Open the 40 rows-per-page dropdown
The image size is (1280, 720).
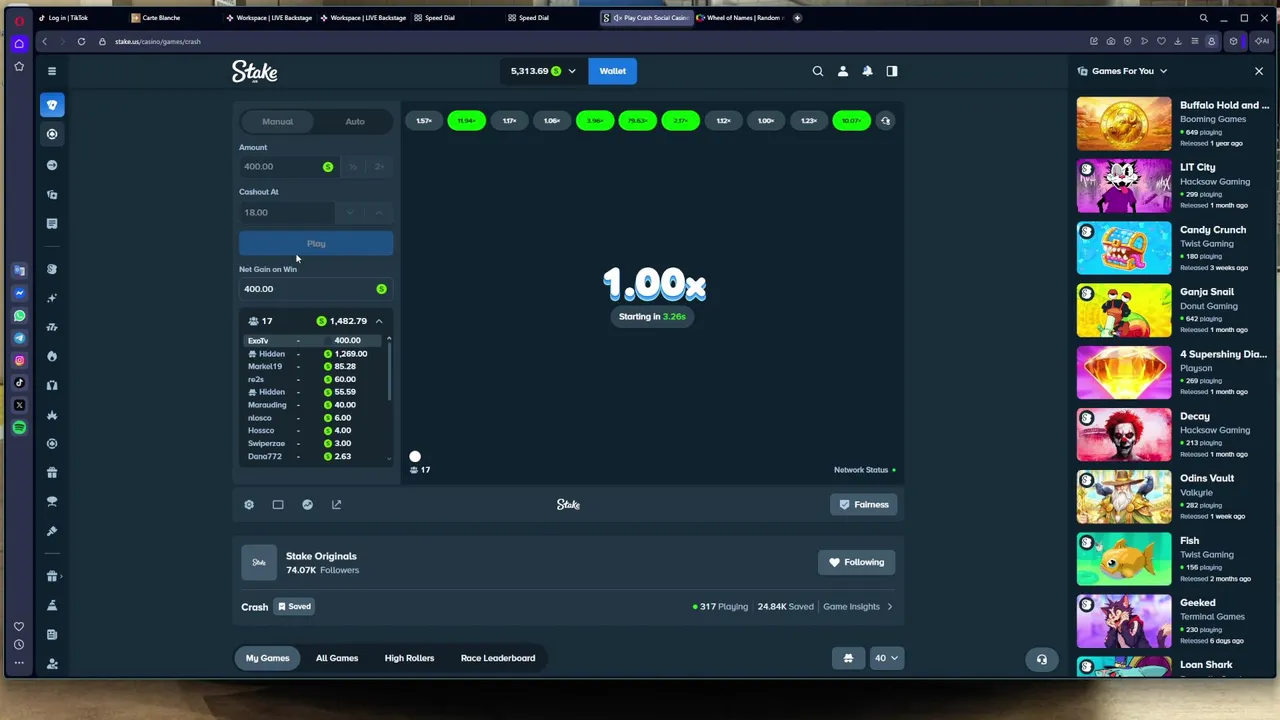tap(887, 658)
